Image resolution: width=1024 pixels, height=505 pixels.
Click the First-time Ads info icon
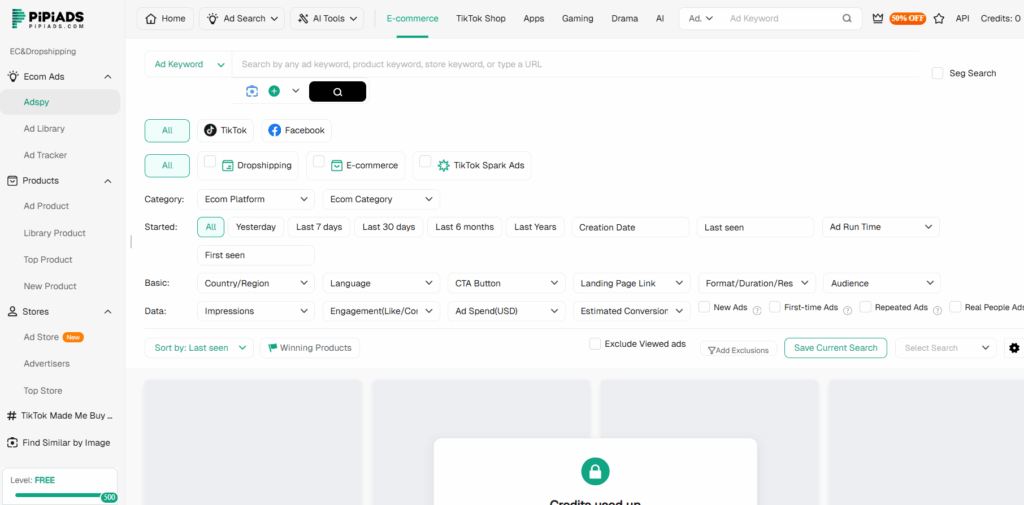point(848,311)
